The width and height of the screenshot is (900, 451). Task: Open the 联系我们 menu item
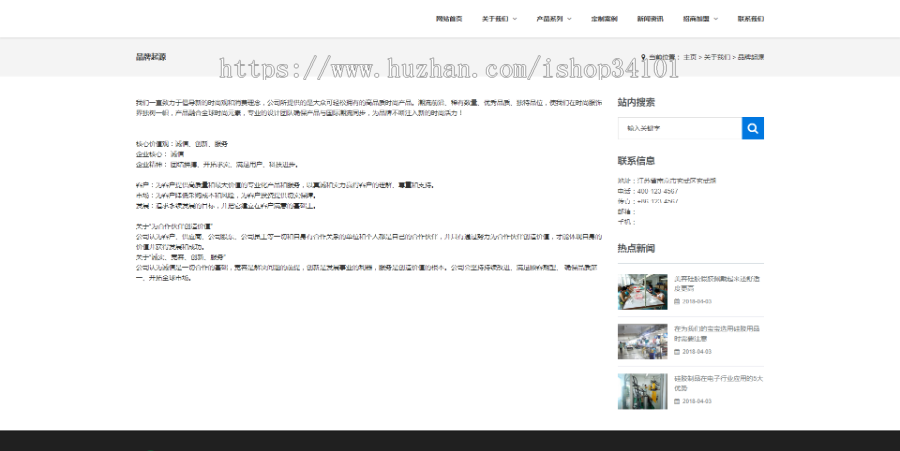click(751, 19)
